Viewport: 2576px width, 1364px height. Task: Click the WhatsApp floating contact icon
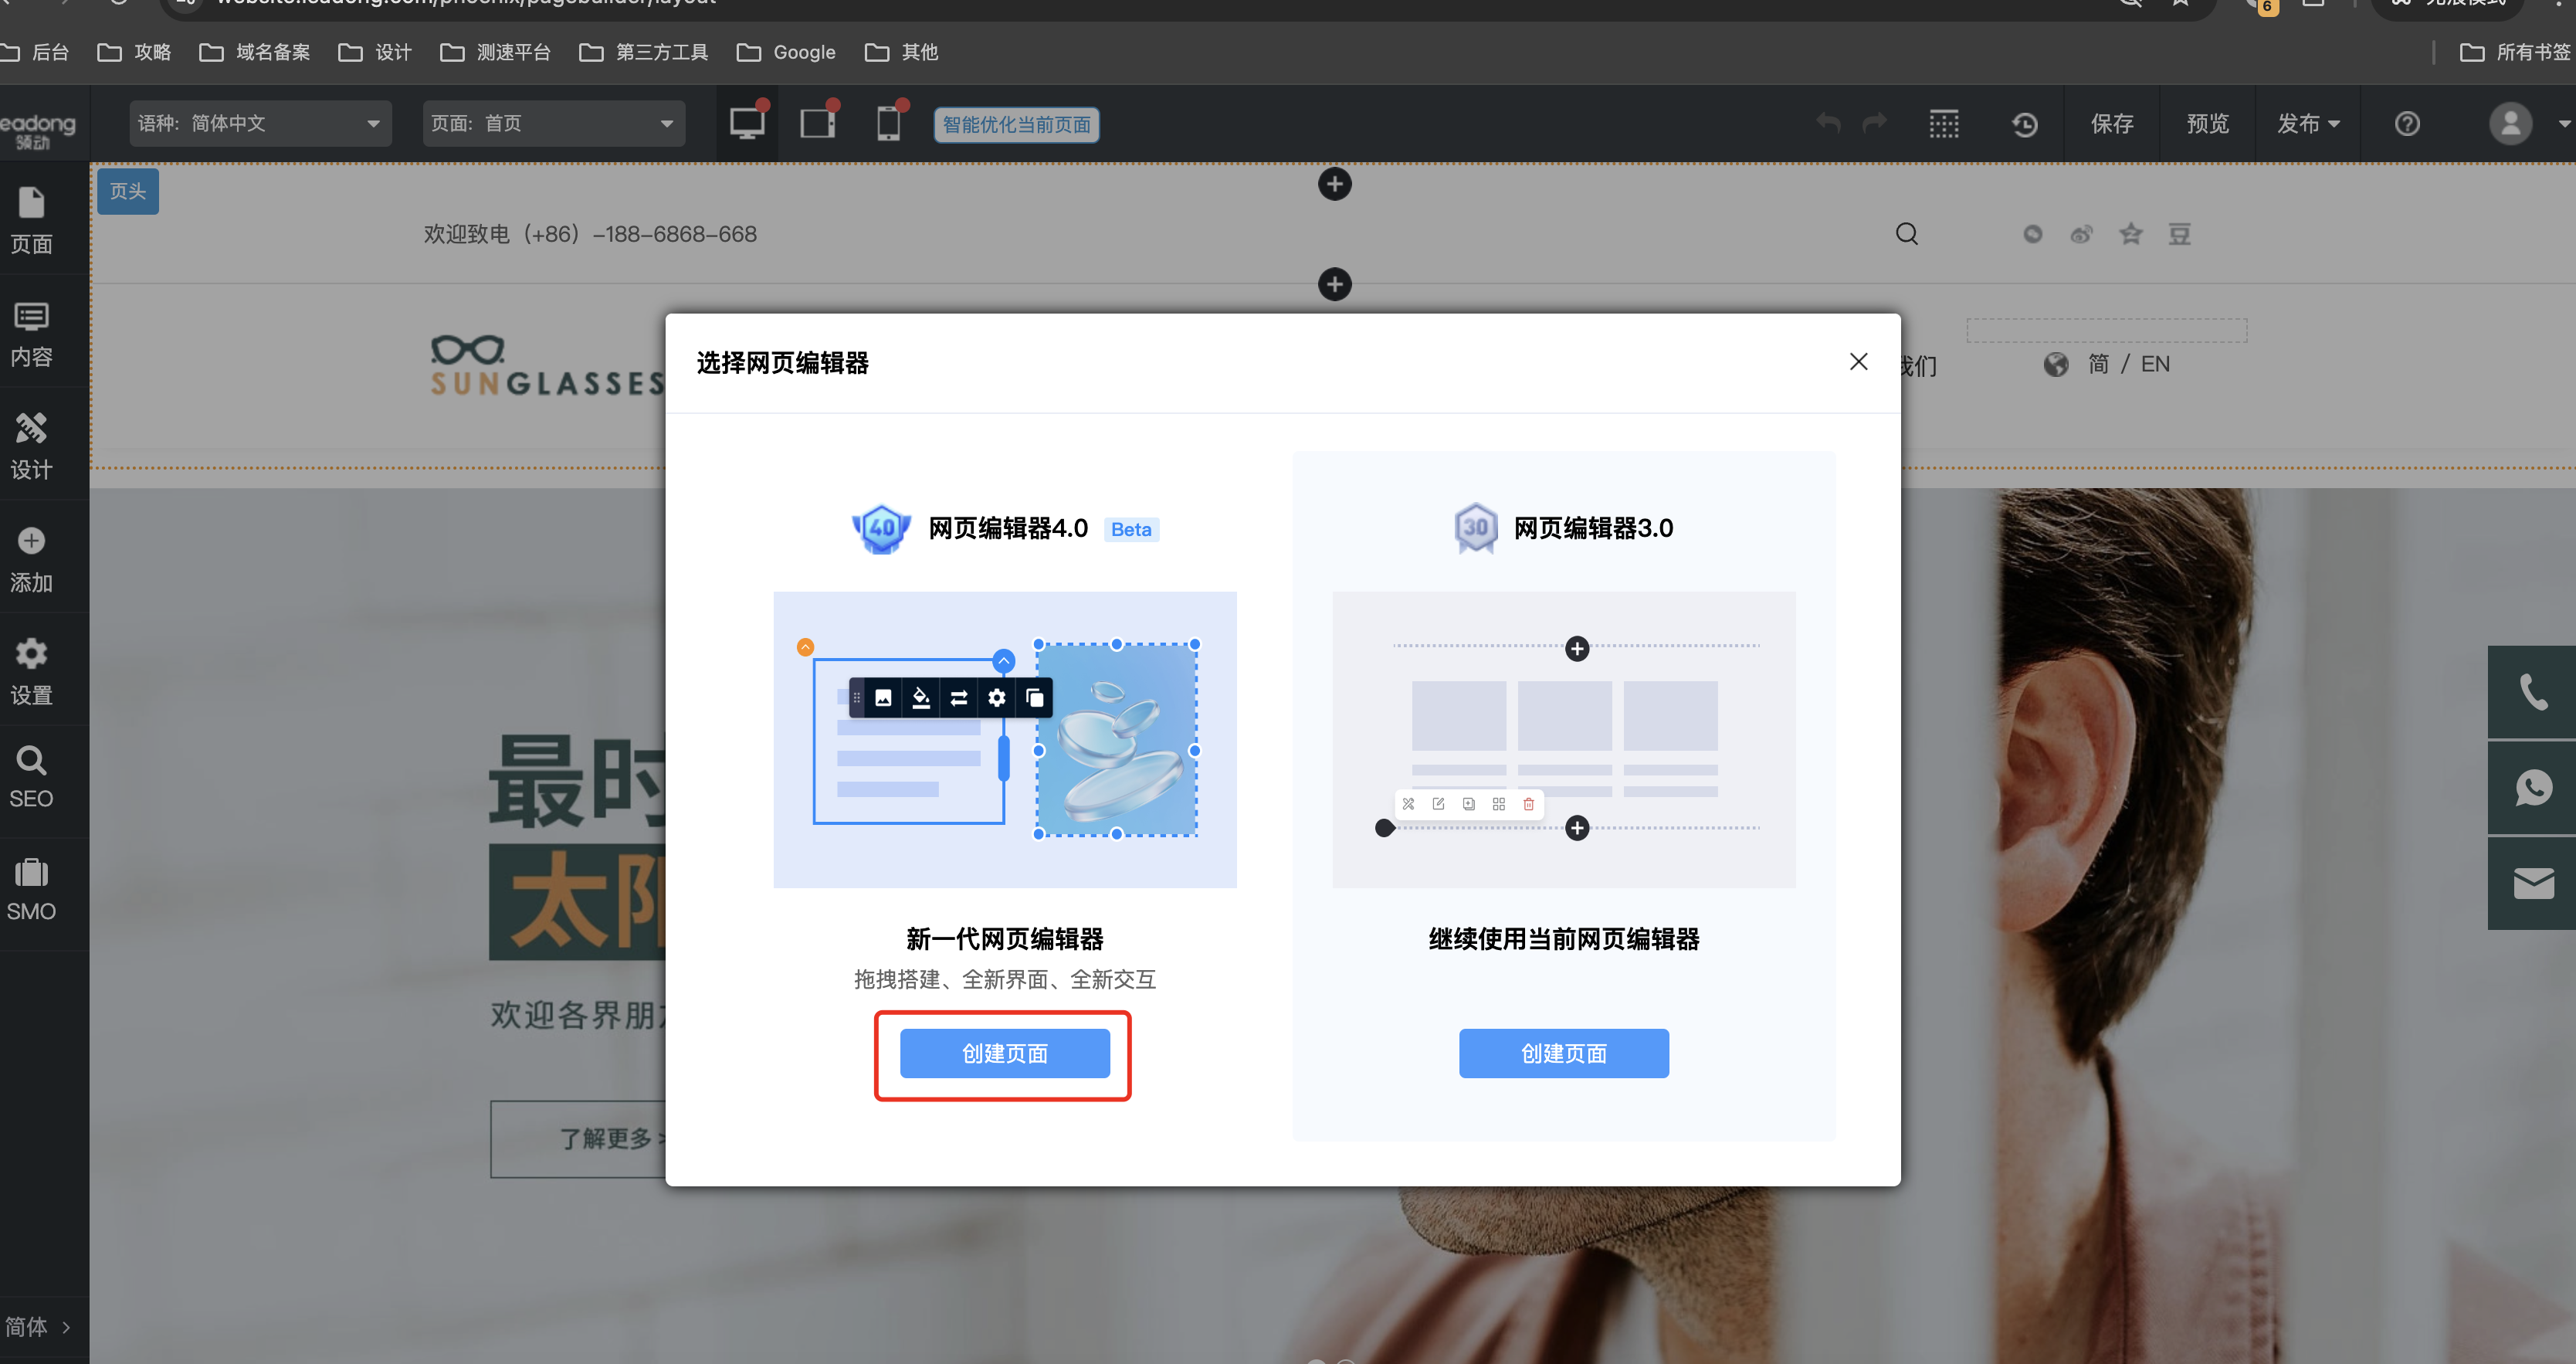coord(2533,788)
